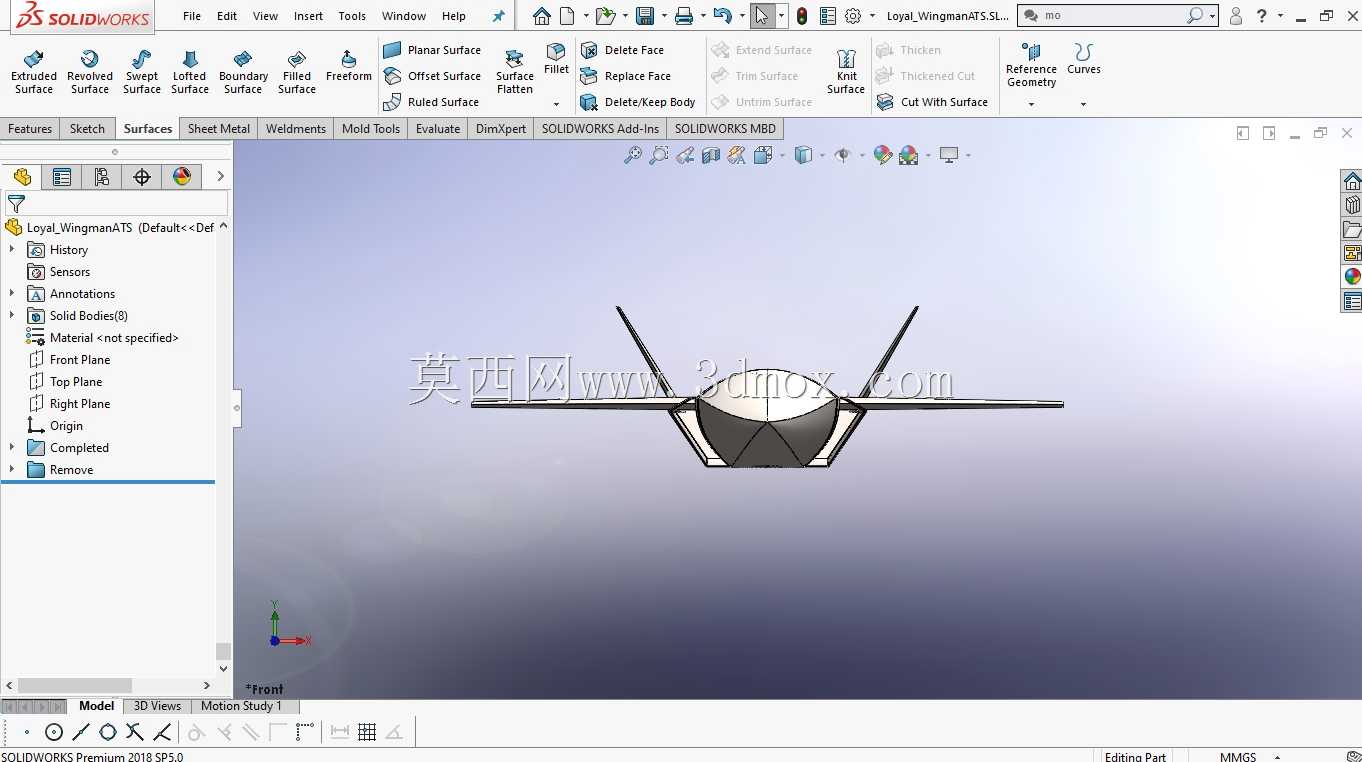The image size is (1362, 762).
Task: Open the ConfigurationManager panel tab
Action: click(102, 177)
